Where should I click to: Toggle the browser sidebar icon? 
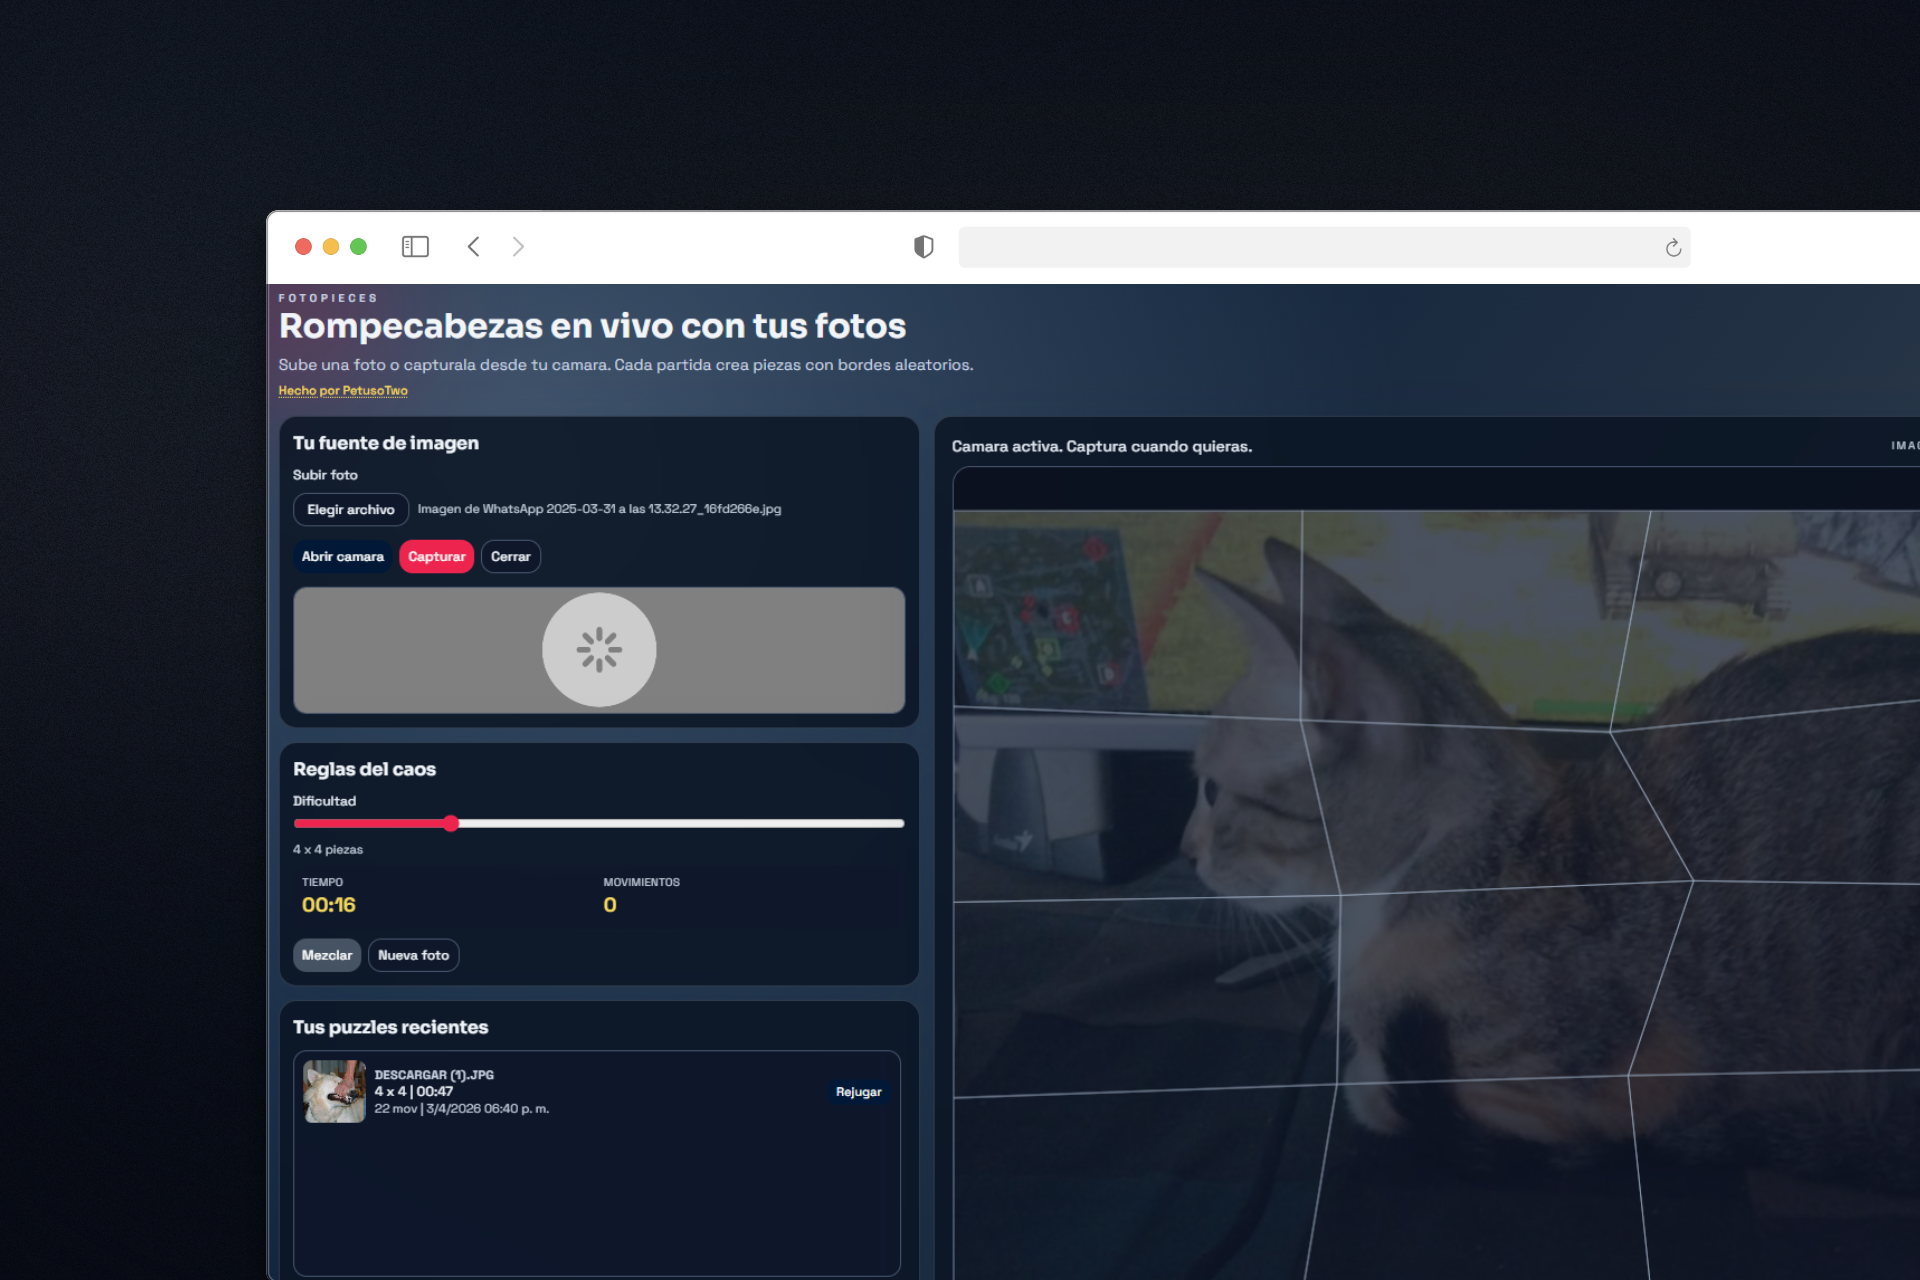415,247
